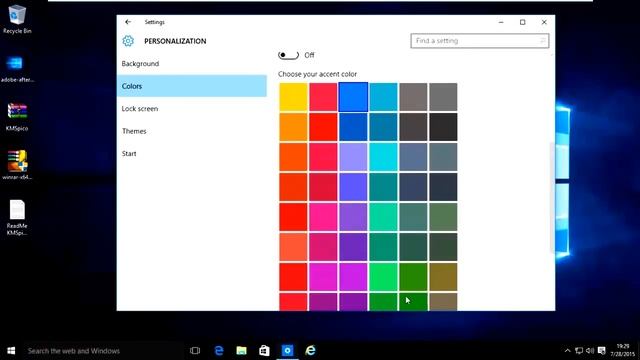Show hidden icons in system tray
This screenshot has width=640, height=360.
[x=567, y=351]
